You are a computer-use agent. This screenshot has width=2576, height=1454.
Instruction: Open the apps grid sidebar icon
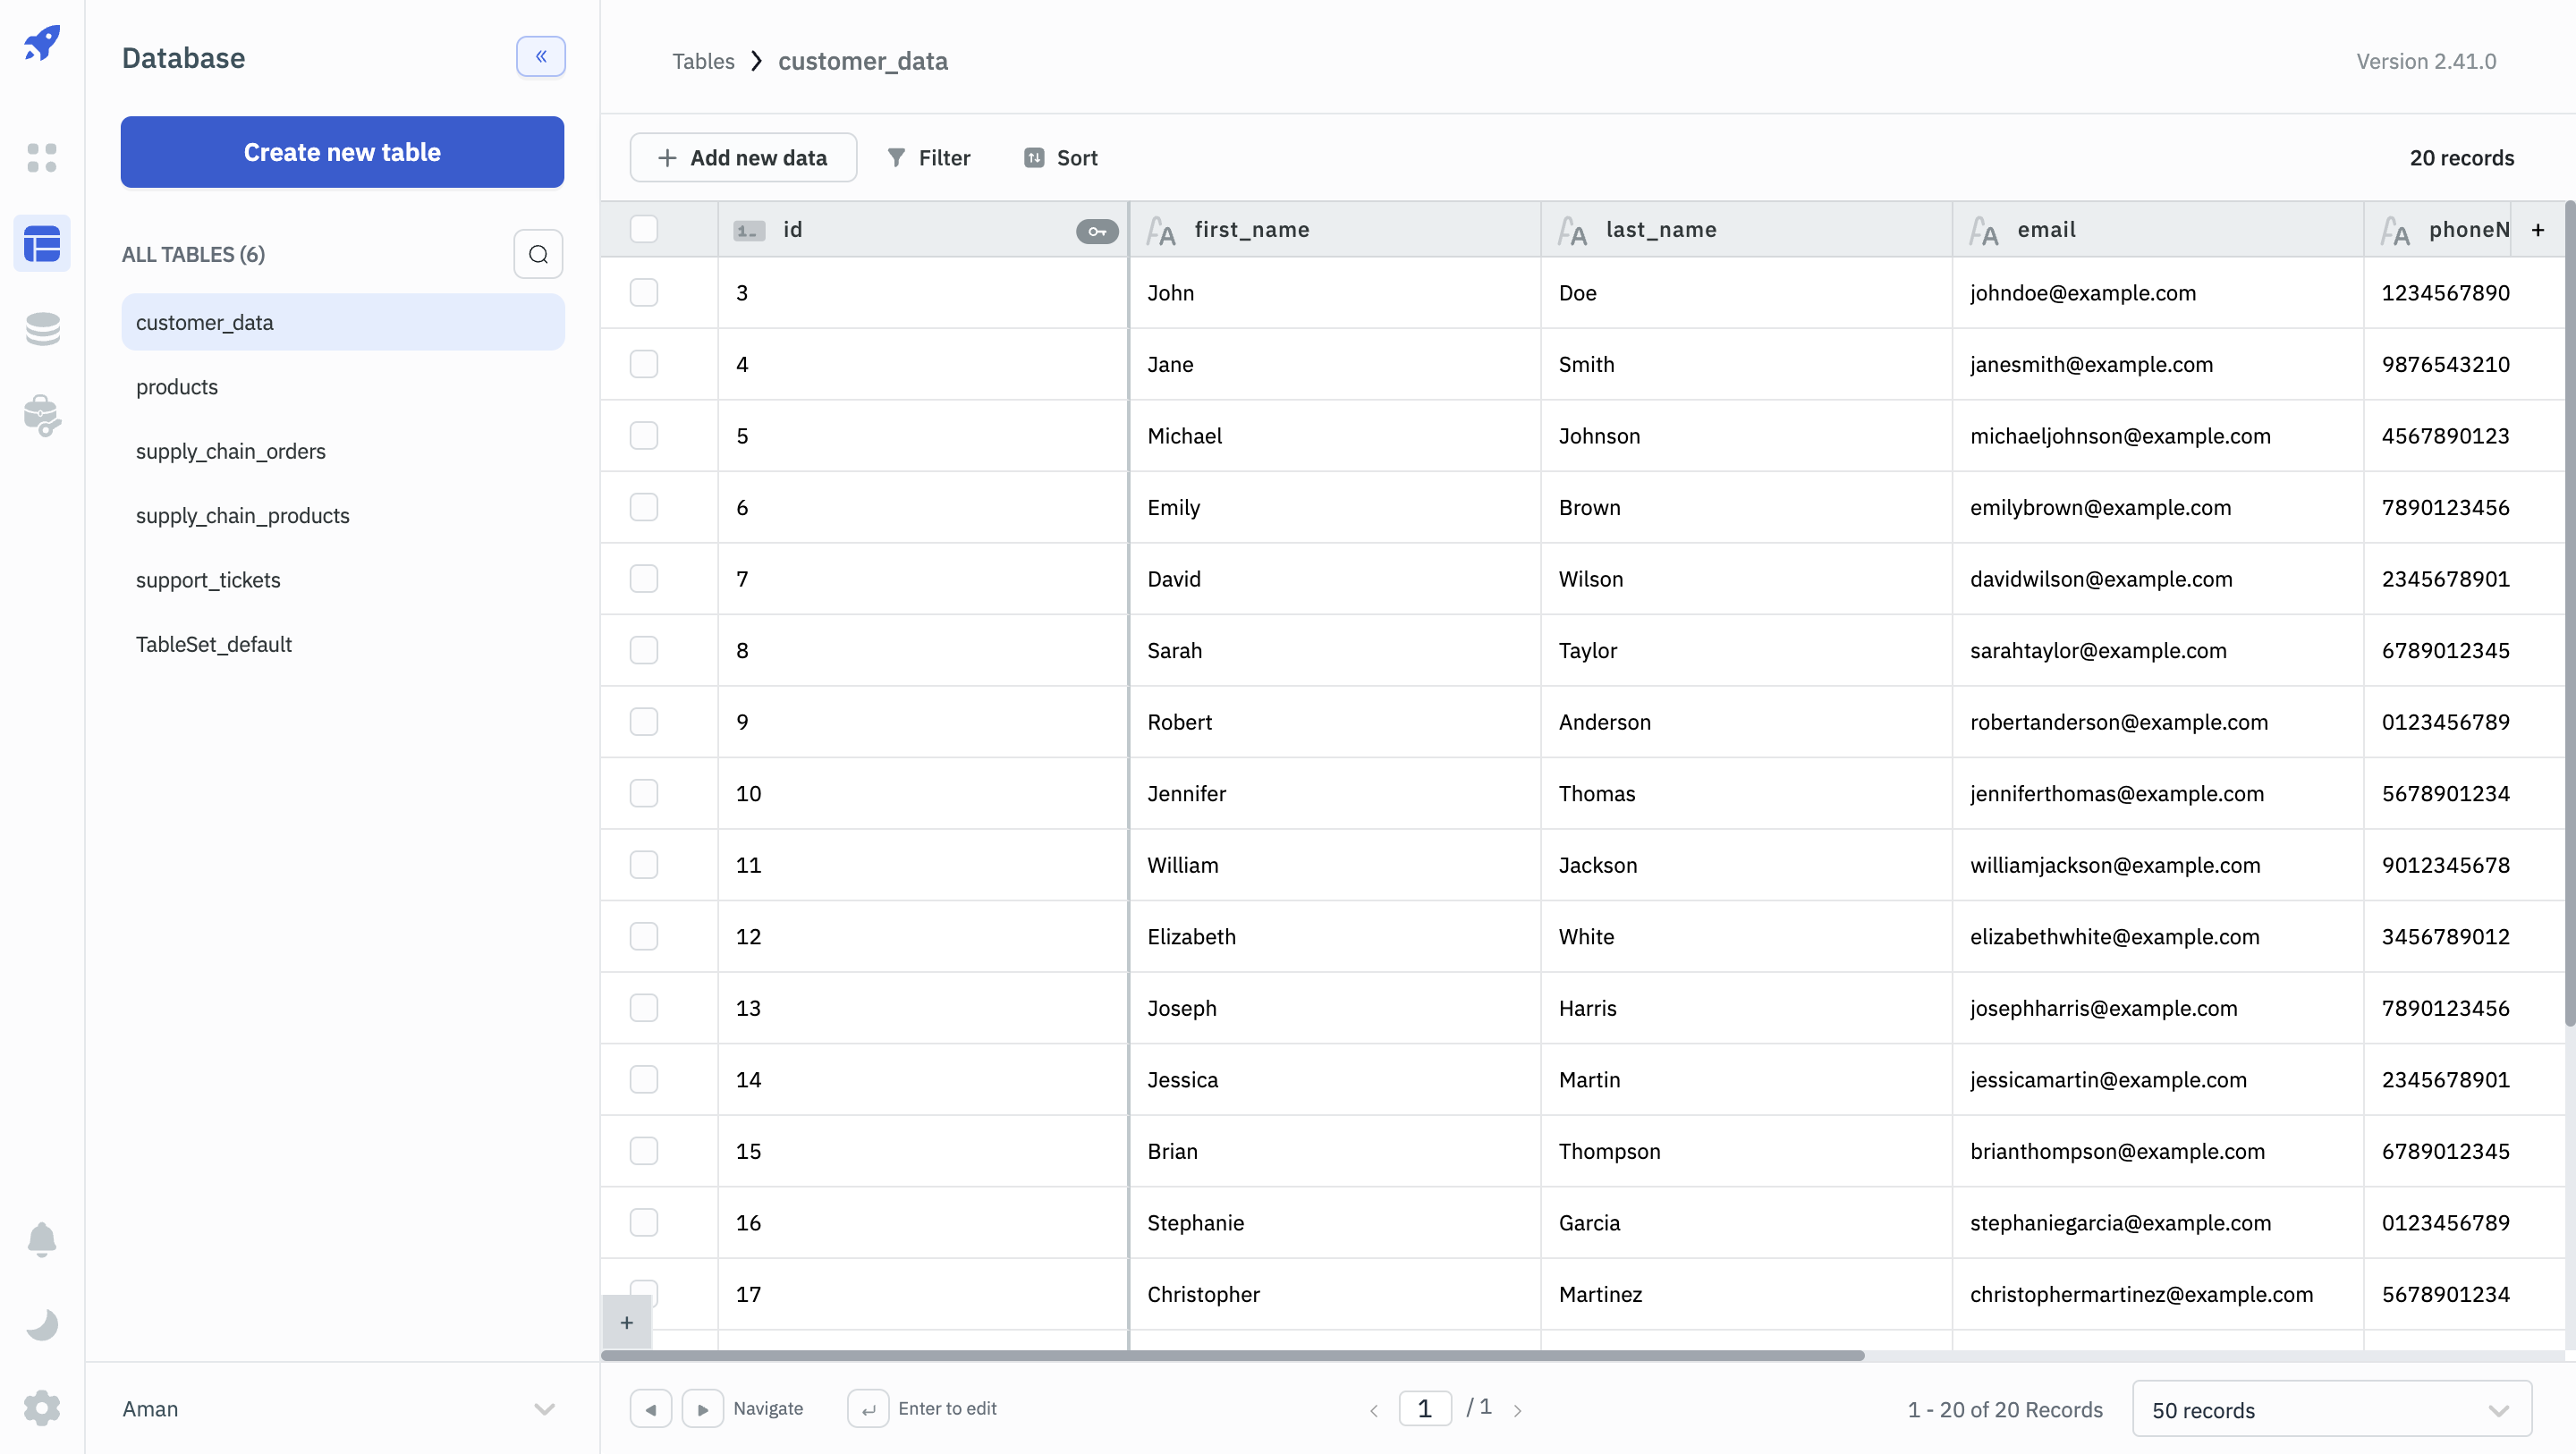(x=42, y=157)
